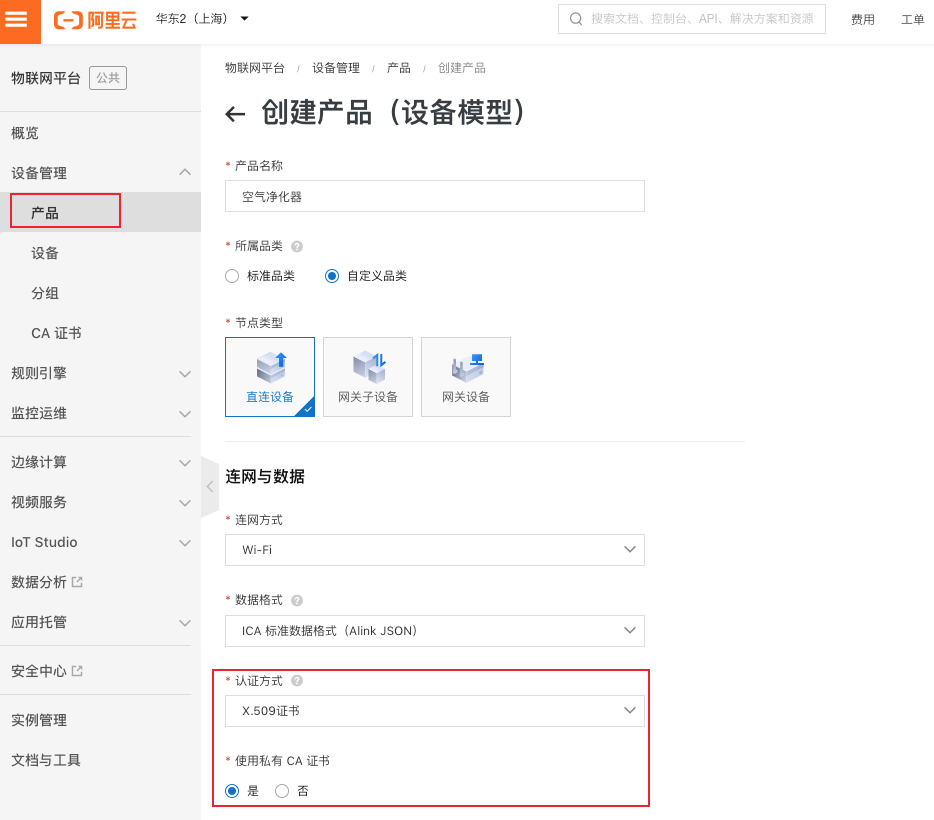This screenshot has width=934, height=820.
Task: Open the 工单 menu item
Action: tap(913, 18)
